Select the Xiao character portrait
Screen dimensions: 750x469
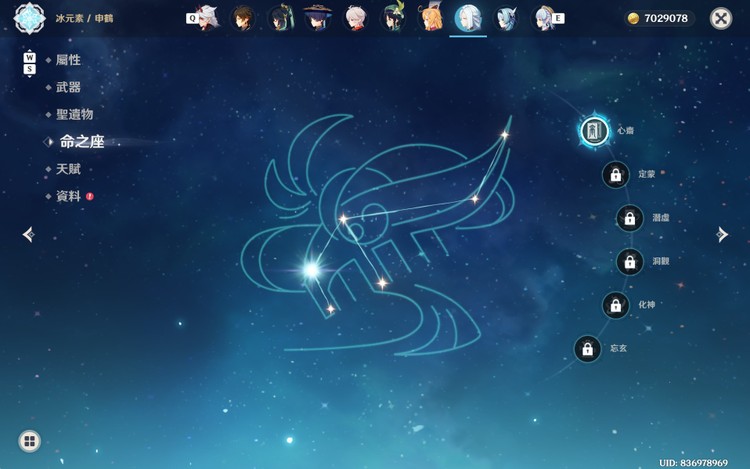pyautogui.click(x=280, y=18)
